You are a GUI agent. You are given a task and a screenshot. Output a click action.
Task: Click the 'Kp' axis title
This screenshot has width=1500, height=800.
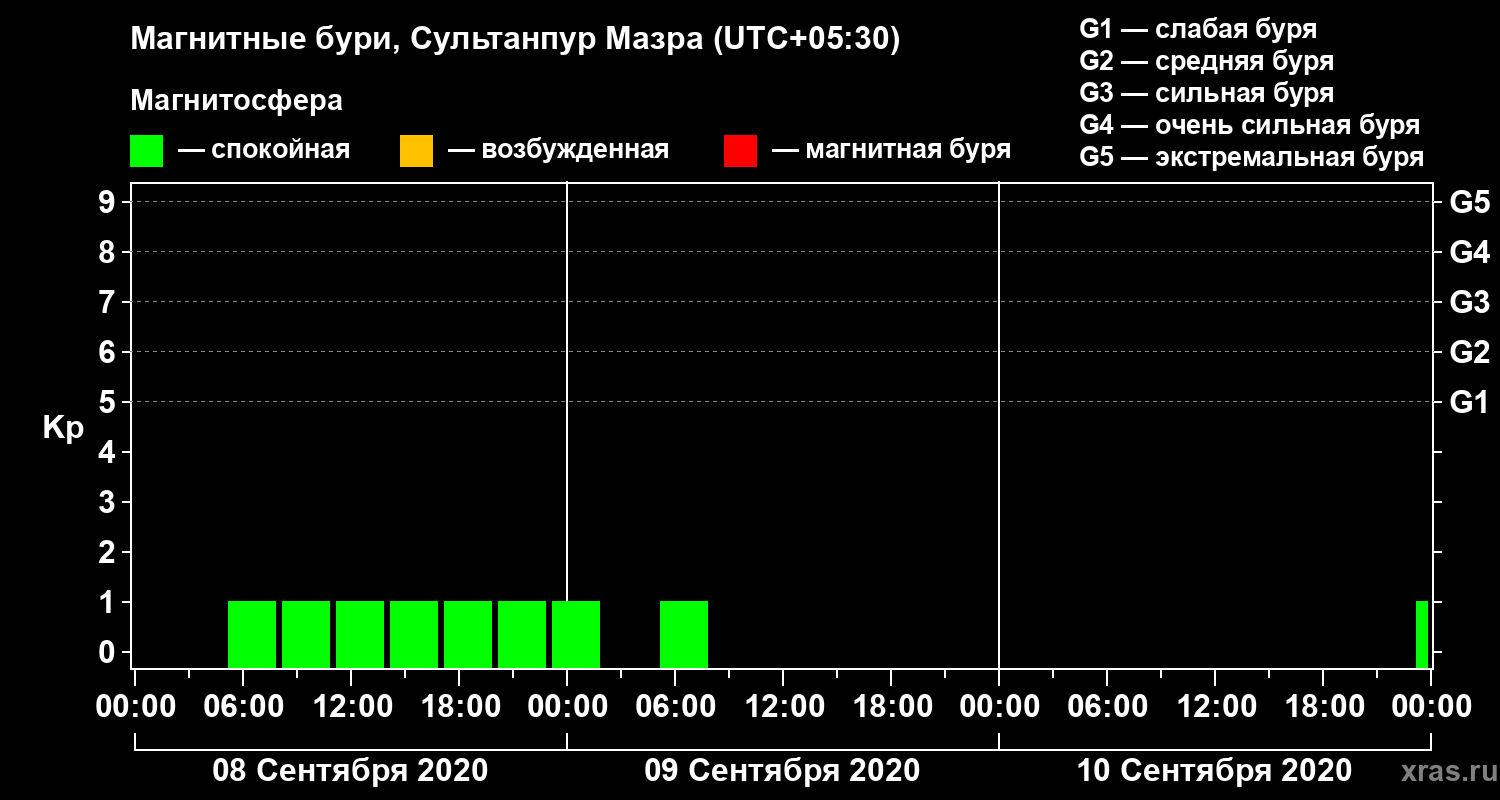tap(63, 429)
